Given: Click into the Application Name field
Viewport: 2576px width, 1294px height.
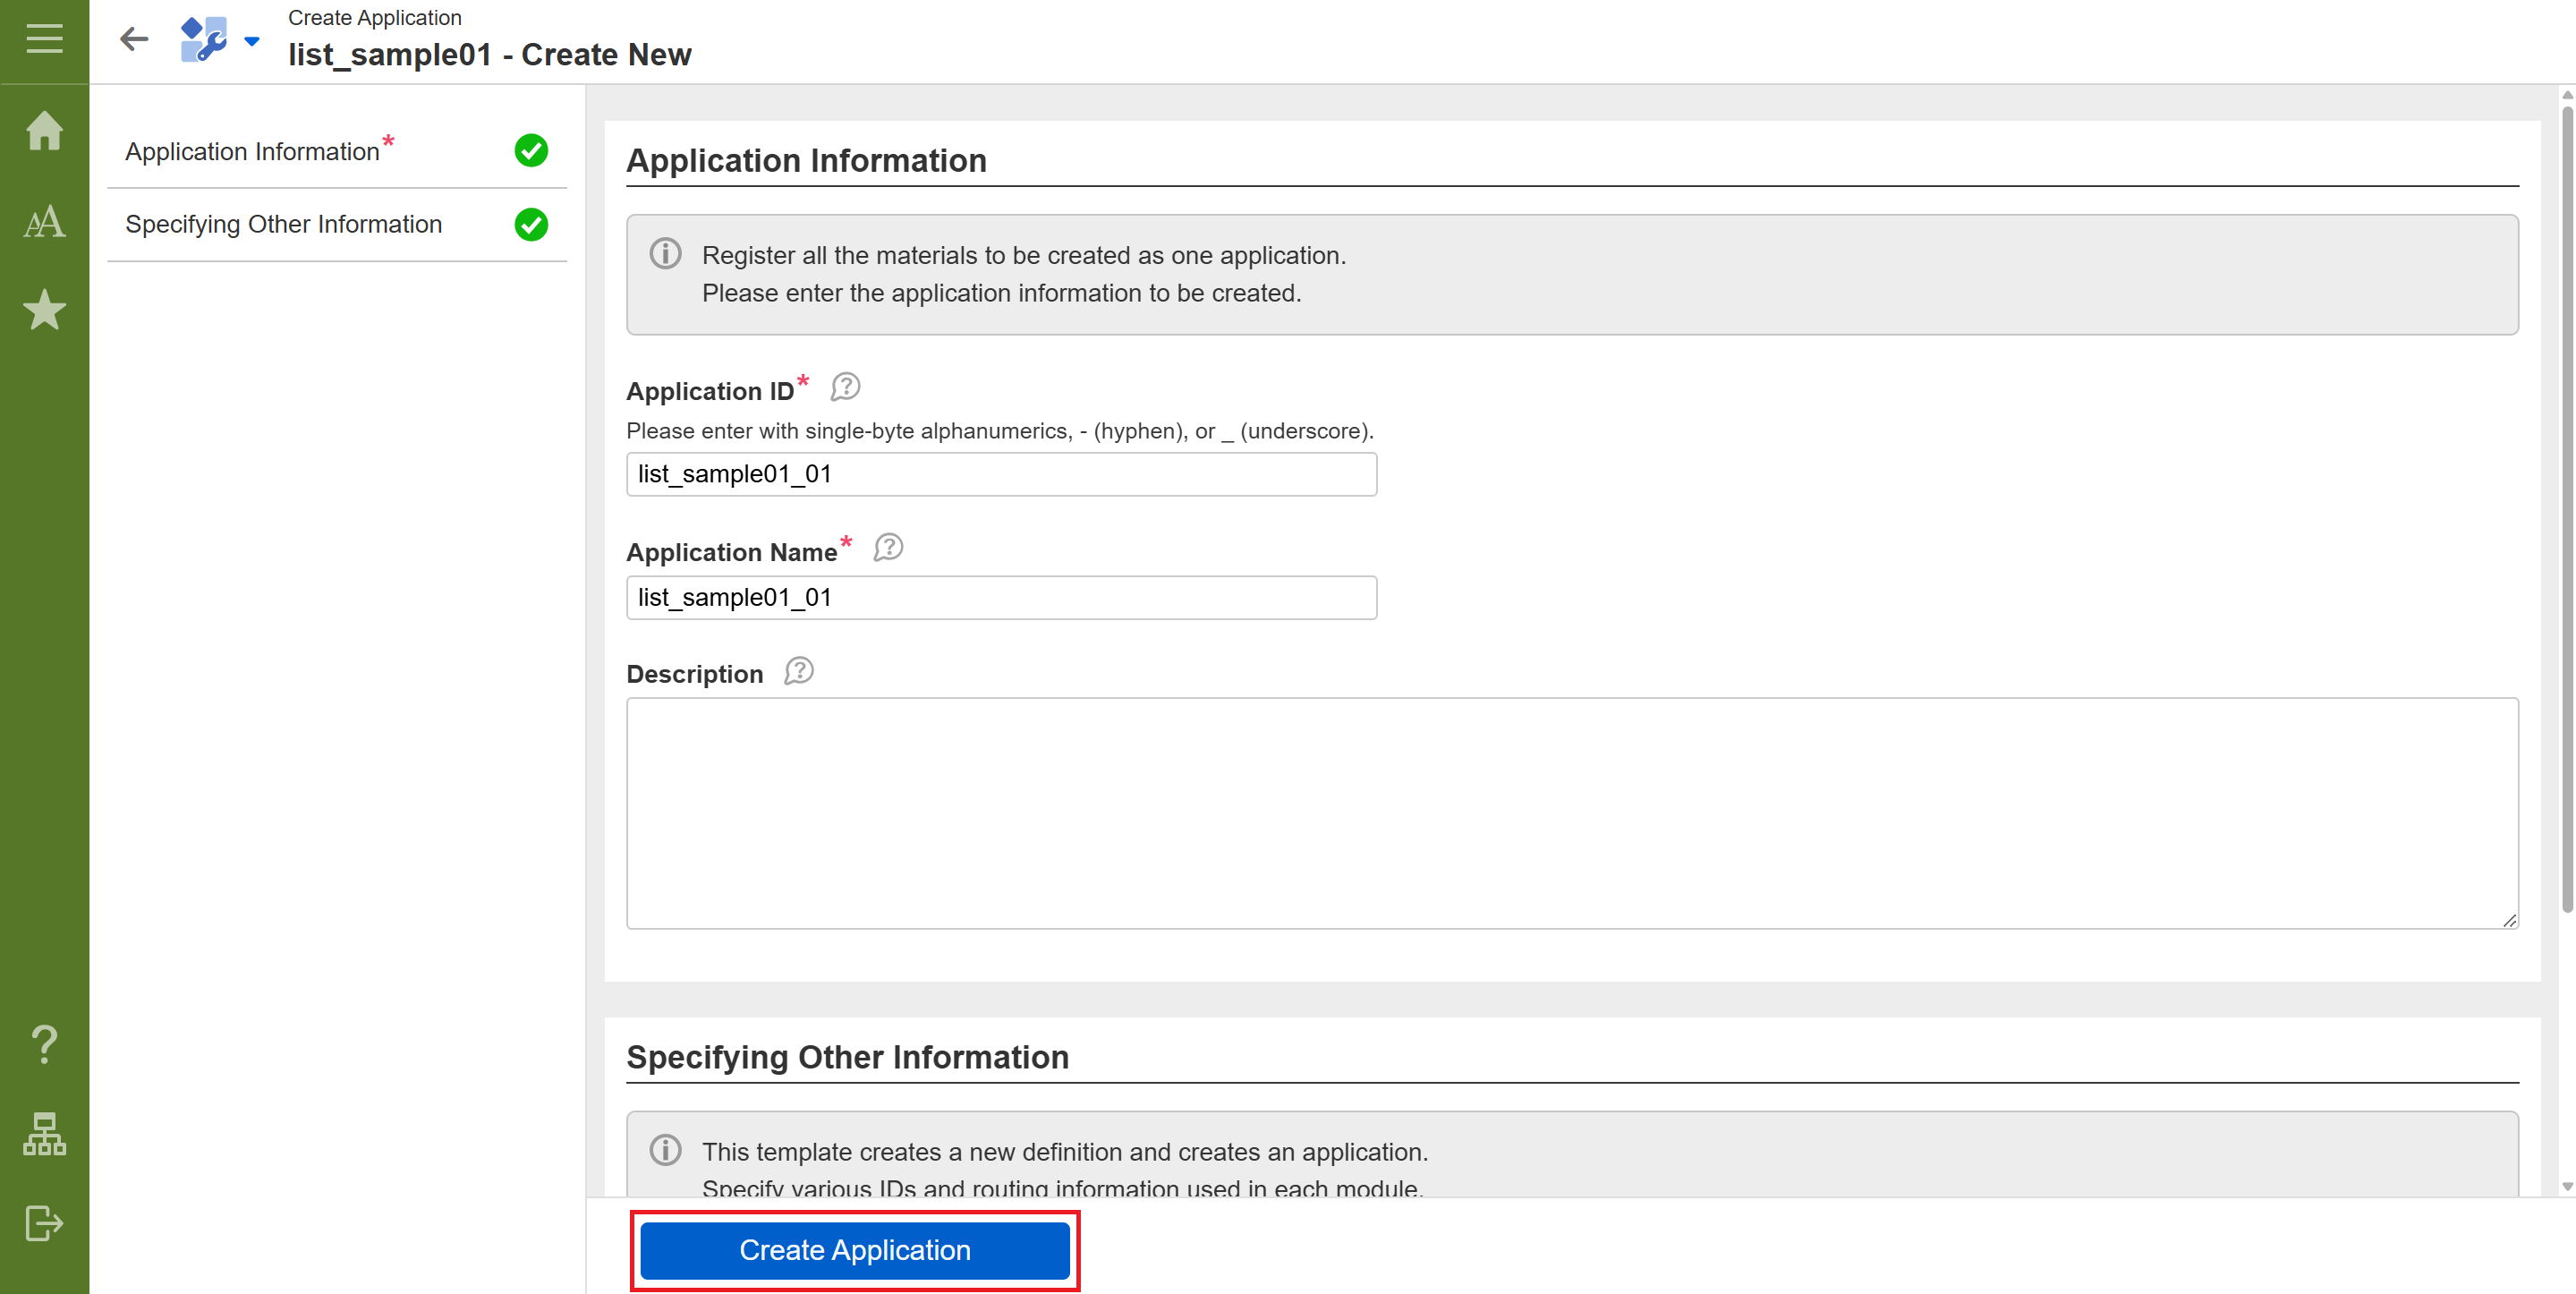Looking at the screenshot, I should [x=1000, y=597].
